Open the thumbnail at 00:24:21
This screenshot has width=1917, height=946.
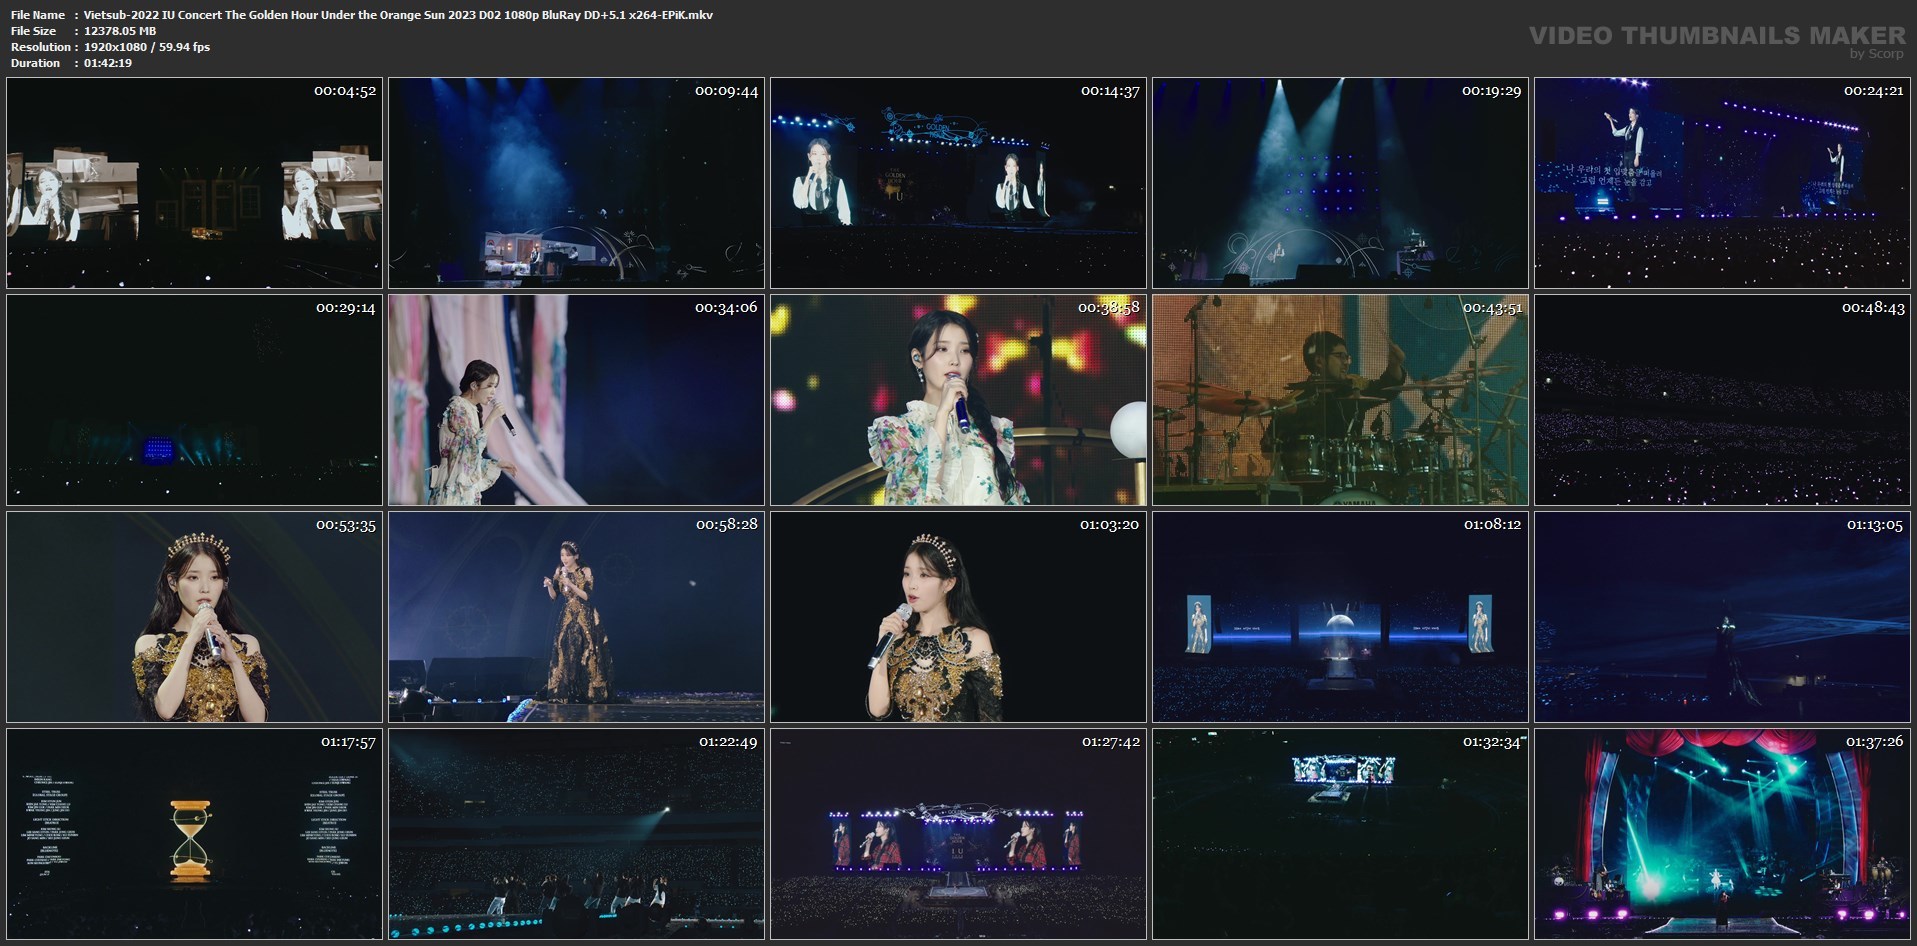[1722, 183]
